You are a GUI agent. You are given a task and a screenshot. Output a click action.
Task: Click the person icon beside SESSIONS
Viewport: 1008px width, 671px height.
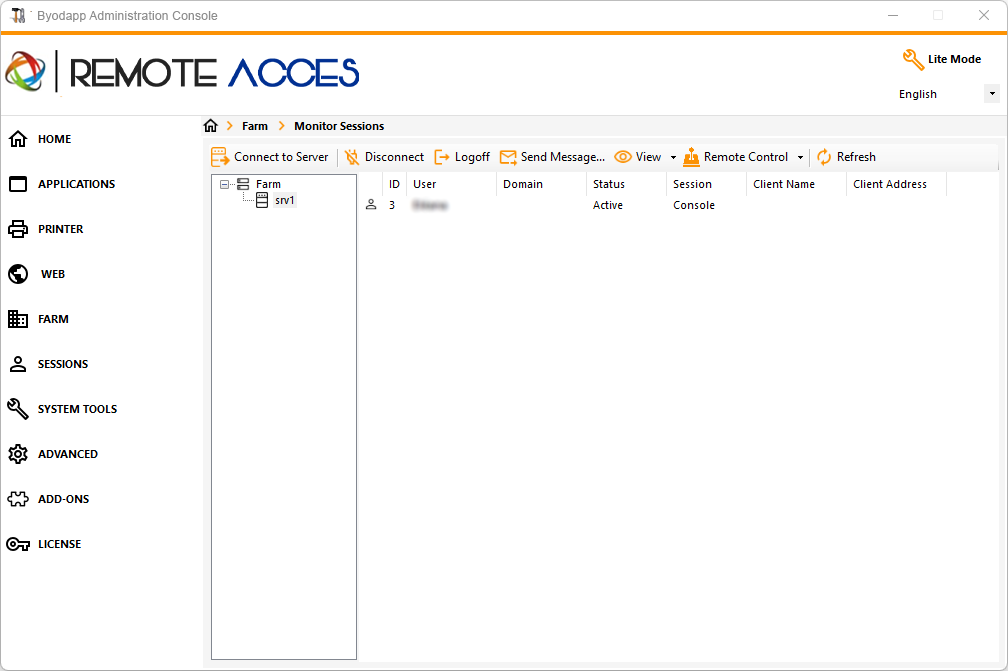pos(18,364)
